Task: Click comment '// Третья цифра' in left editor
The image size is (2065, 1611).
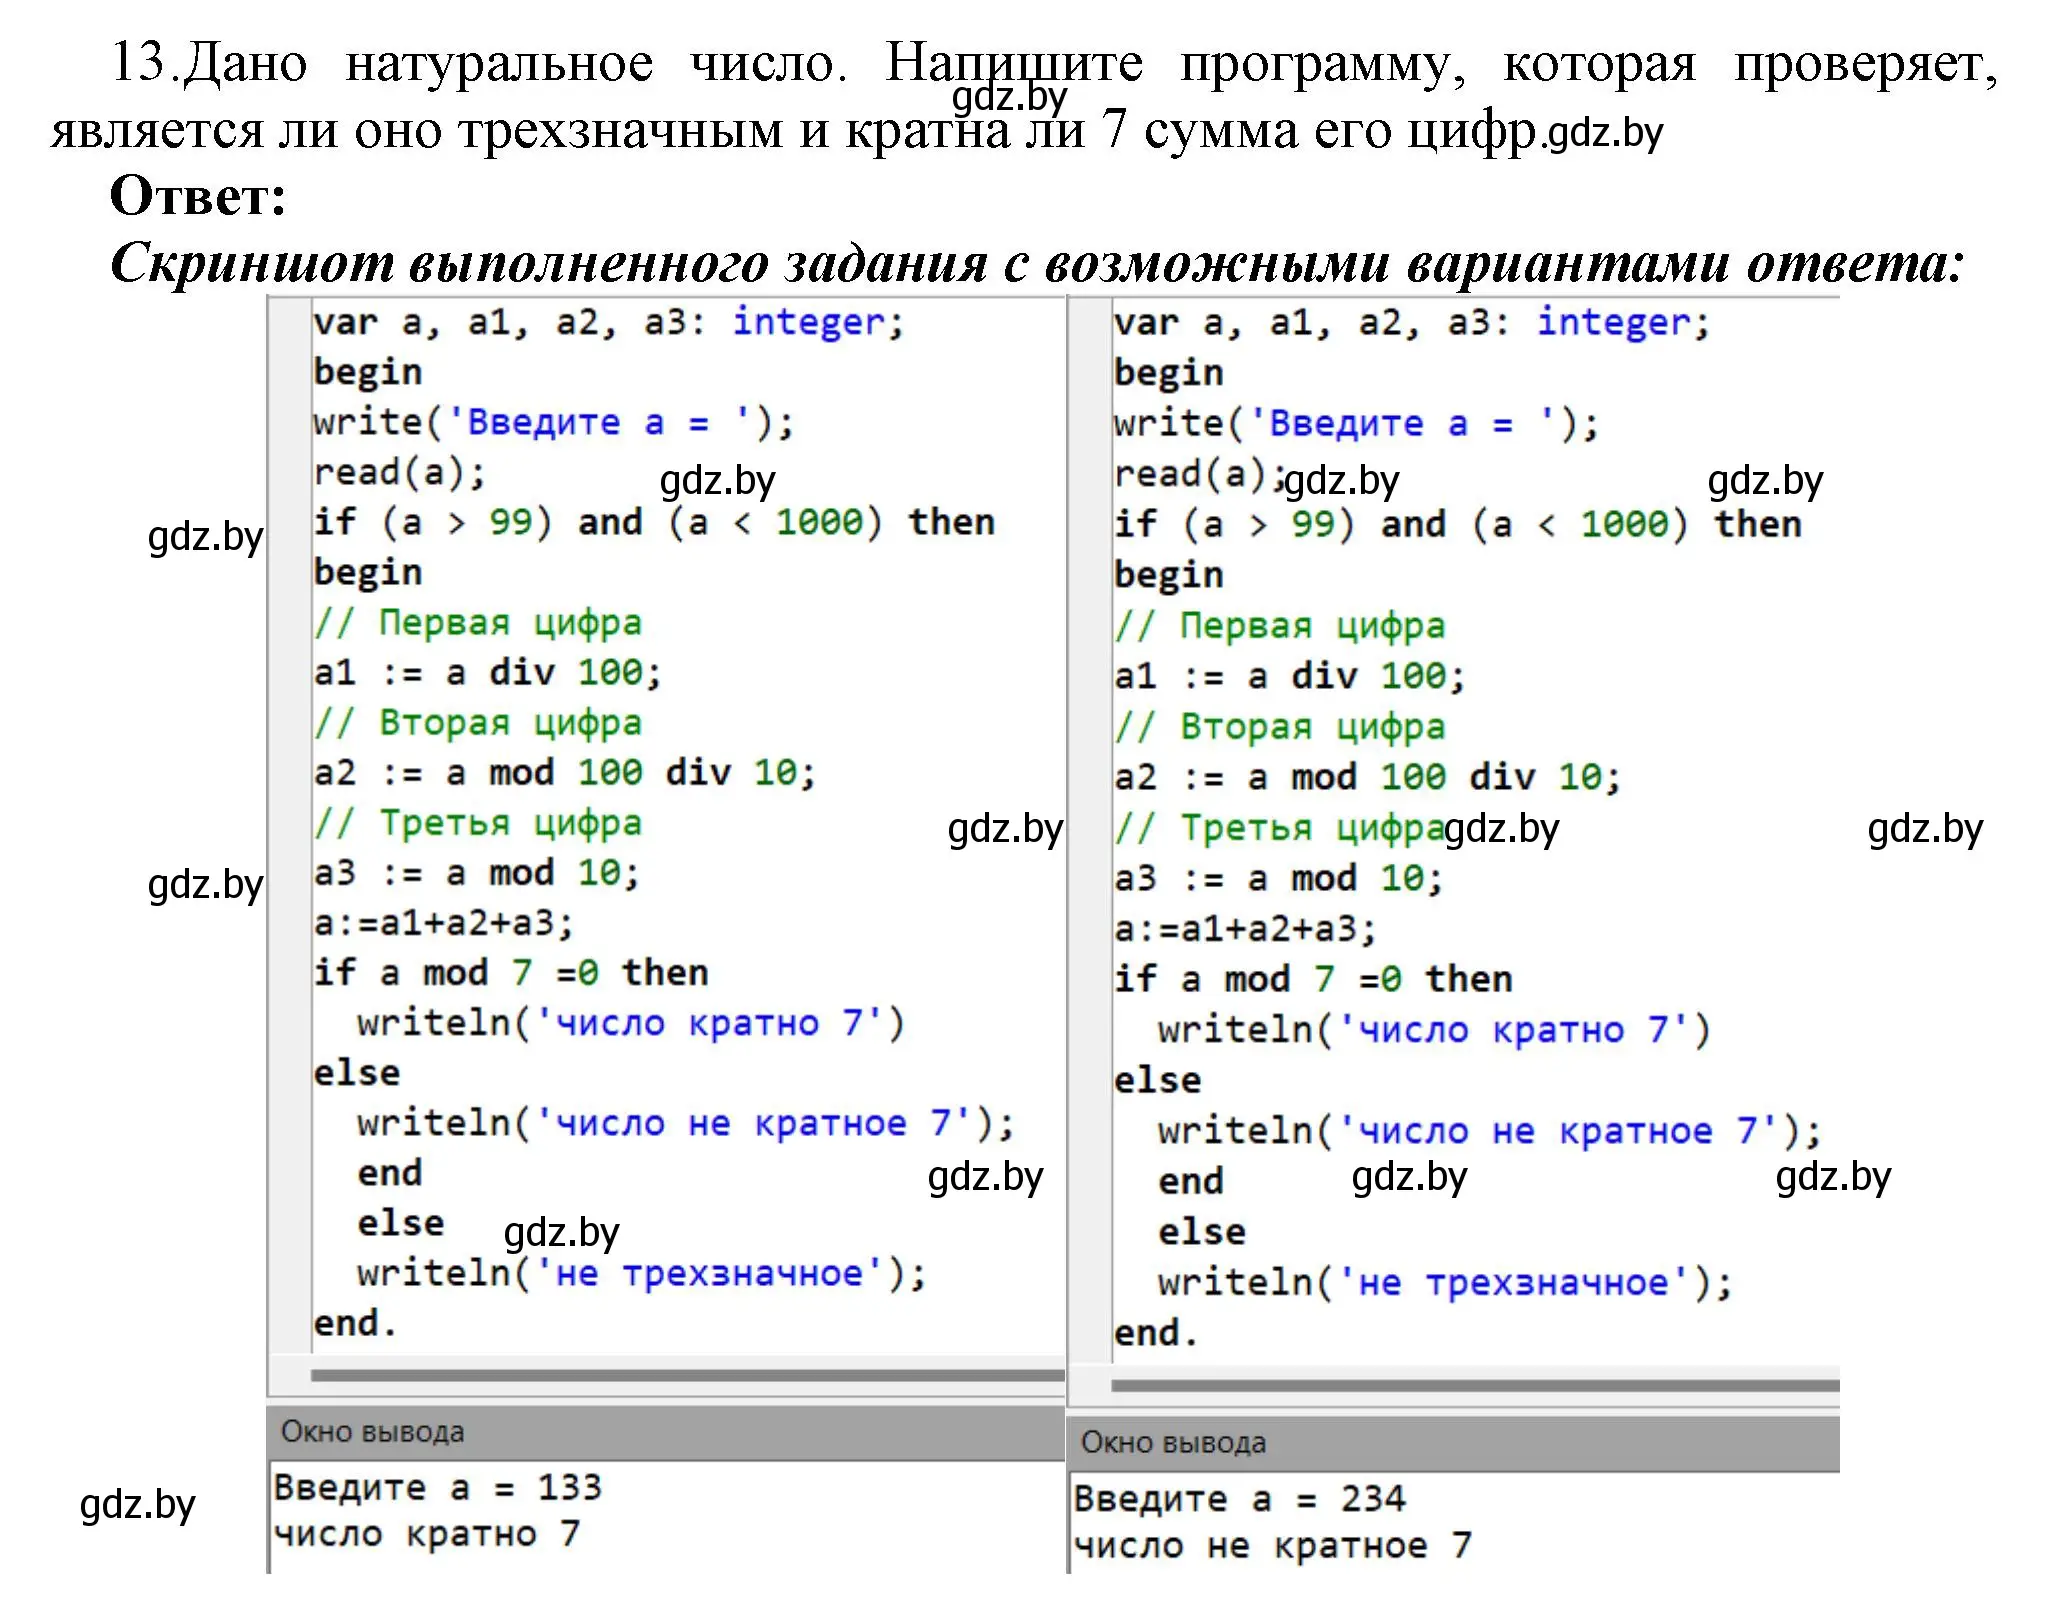Action: (478, 824)
